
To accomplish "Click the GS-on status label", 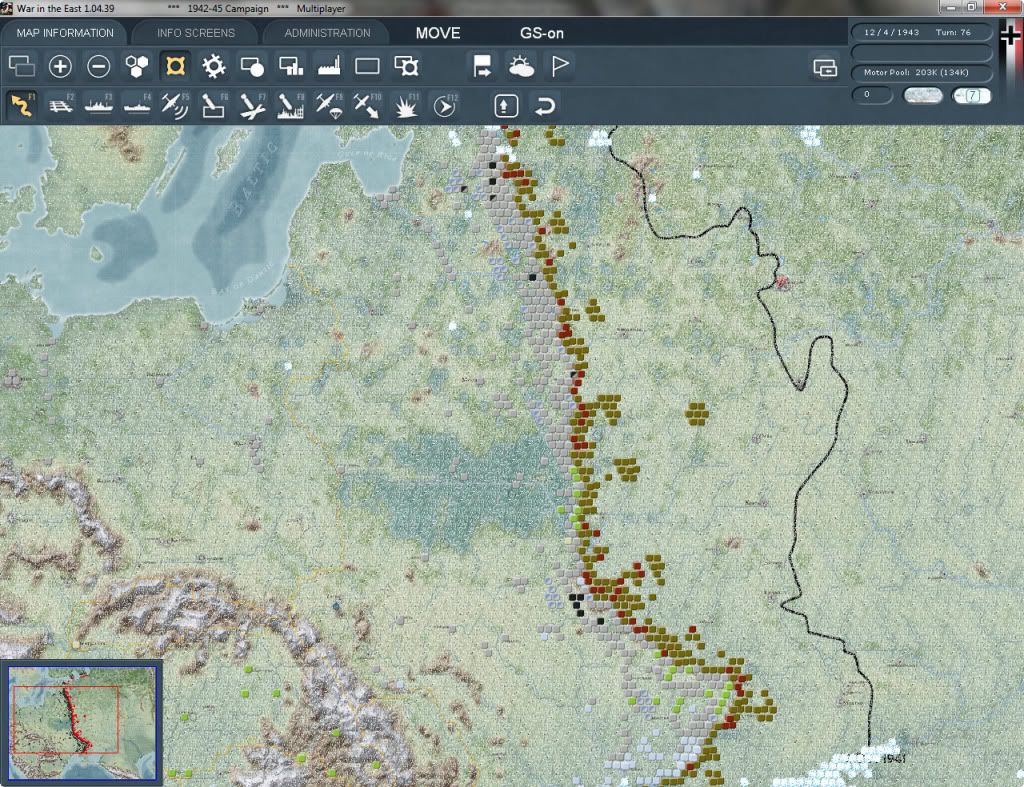I will click(x=541, y=33).
